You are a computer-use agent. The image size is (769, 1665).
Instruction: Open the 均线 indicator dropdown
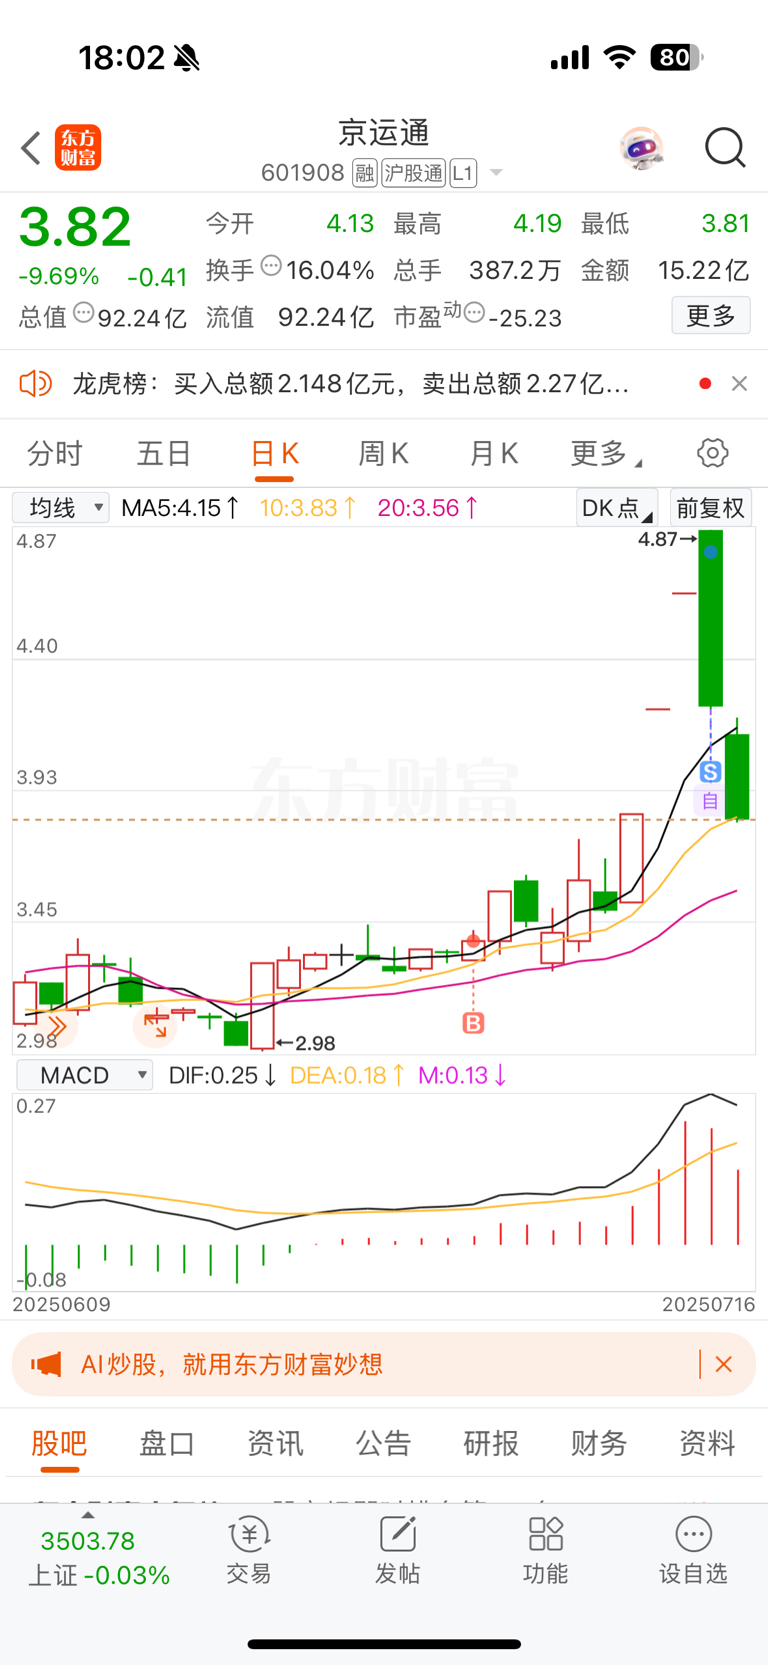61,508
